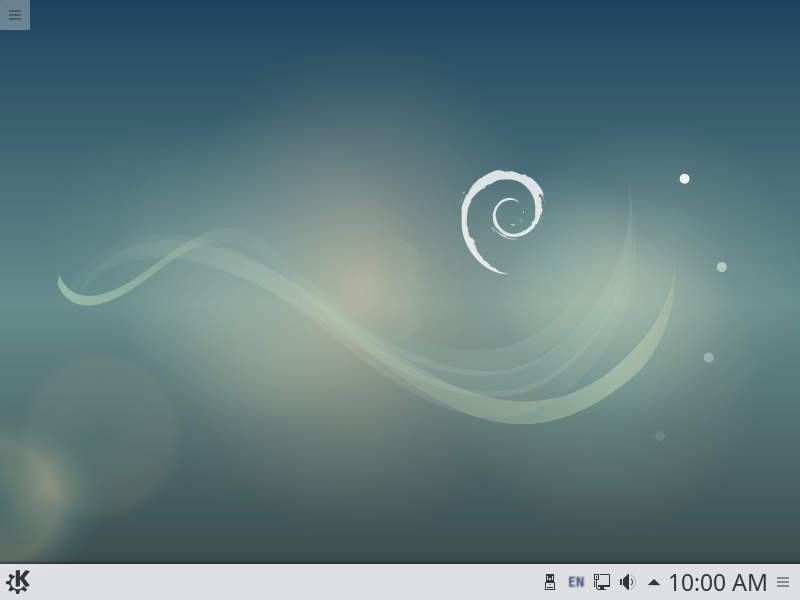Click the third dot in the wallpaper arc
The image size is (800, 600).
pyautogui.click(x=708, y=358)
